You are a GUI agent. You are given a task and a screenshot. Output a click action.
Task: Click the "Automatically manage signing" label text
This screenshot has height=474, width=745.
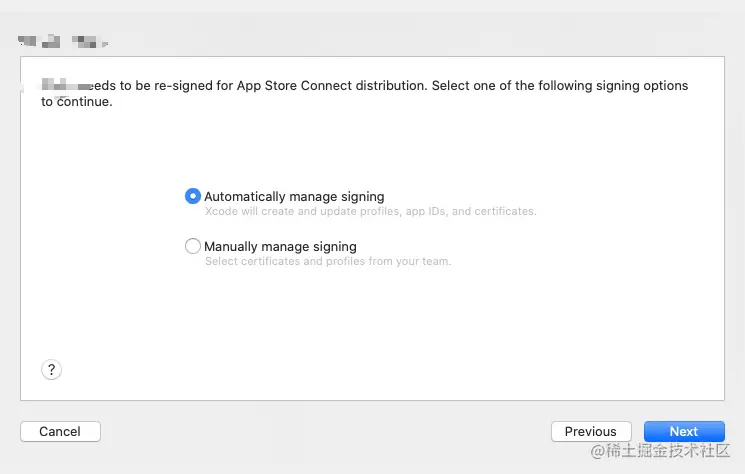point(294,197)
